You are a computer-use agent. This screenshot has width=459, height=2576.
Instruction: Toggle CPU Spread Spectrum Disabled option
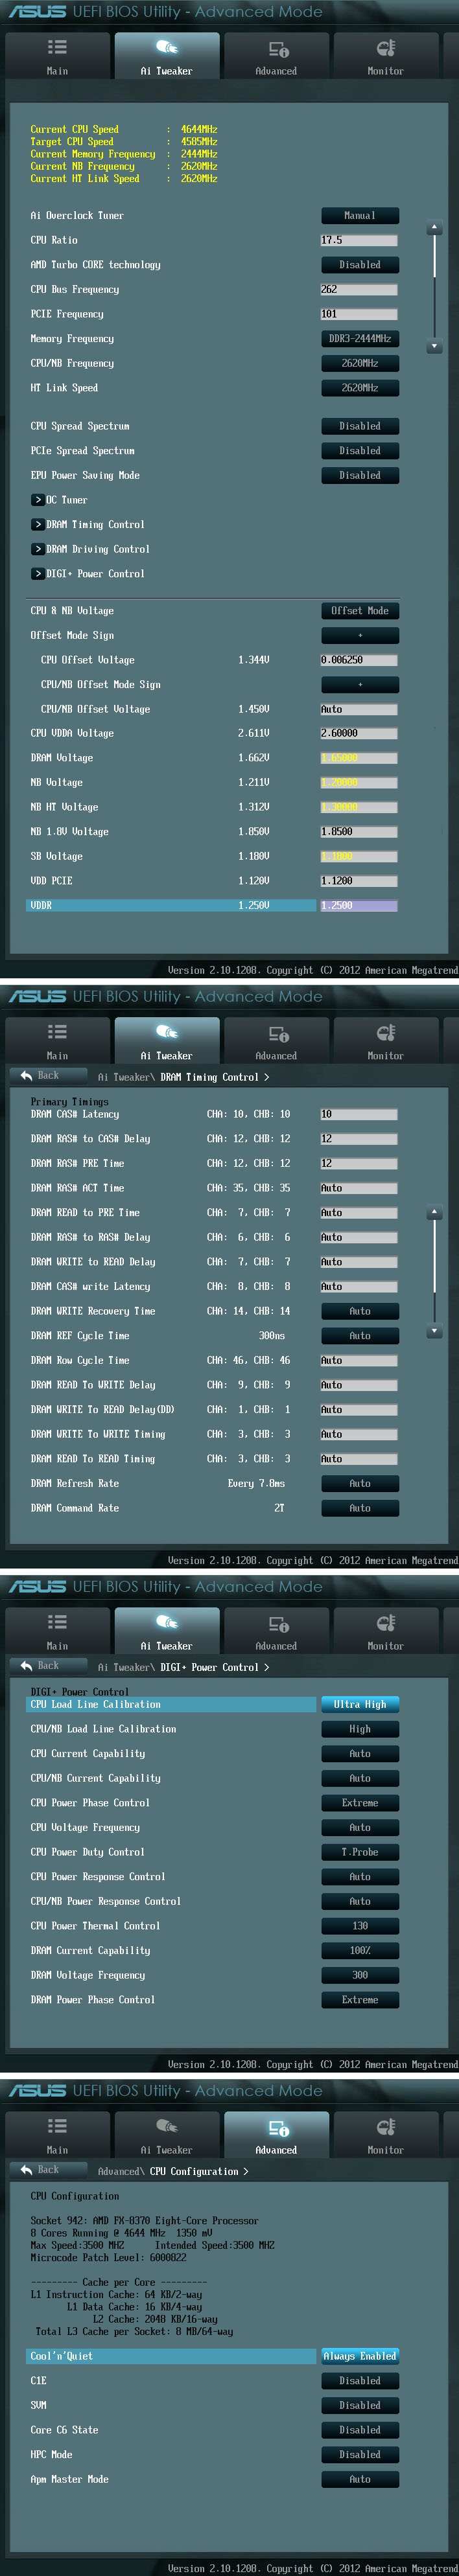(360, 426)
